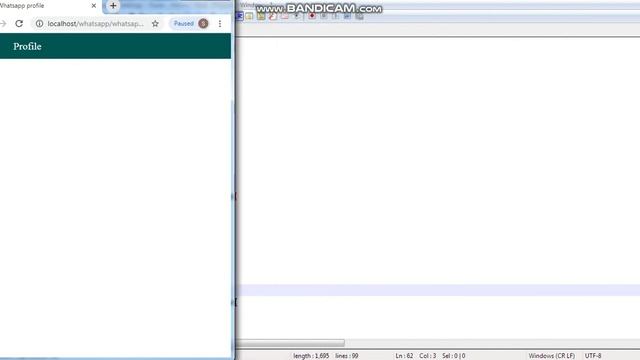Click the Profile header title
Screen dimensions: 640x360
[27, 47]
